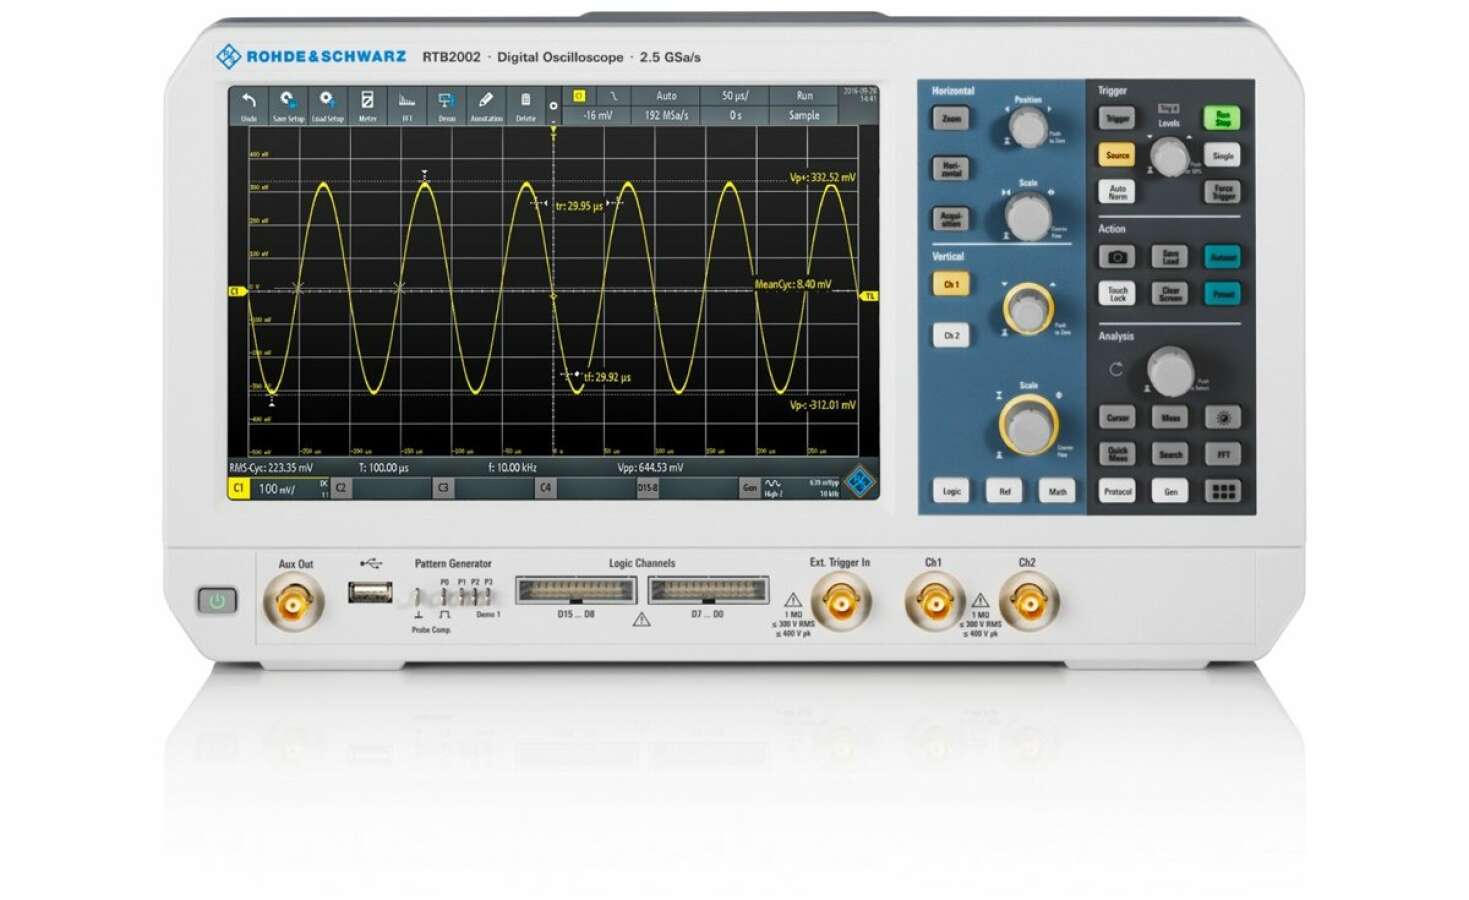Viewport: 1469px width, 900px height.
Task: Tap the Delete trash icon
Action: 525,105
